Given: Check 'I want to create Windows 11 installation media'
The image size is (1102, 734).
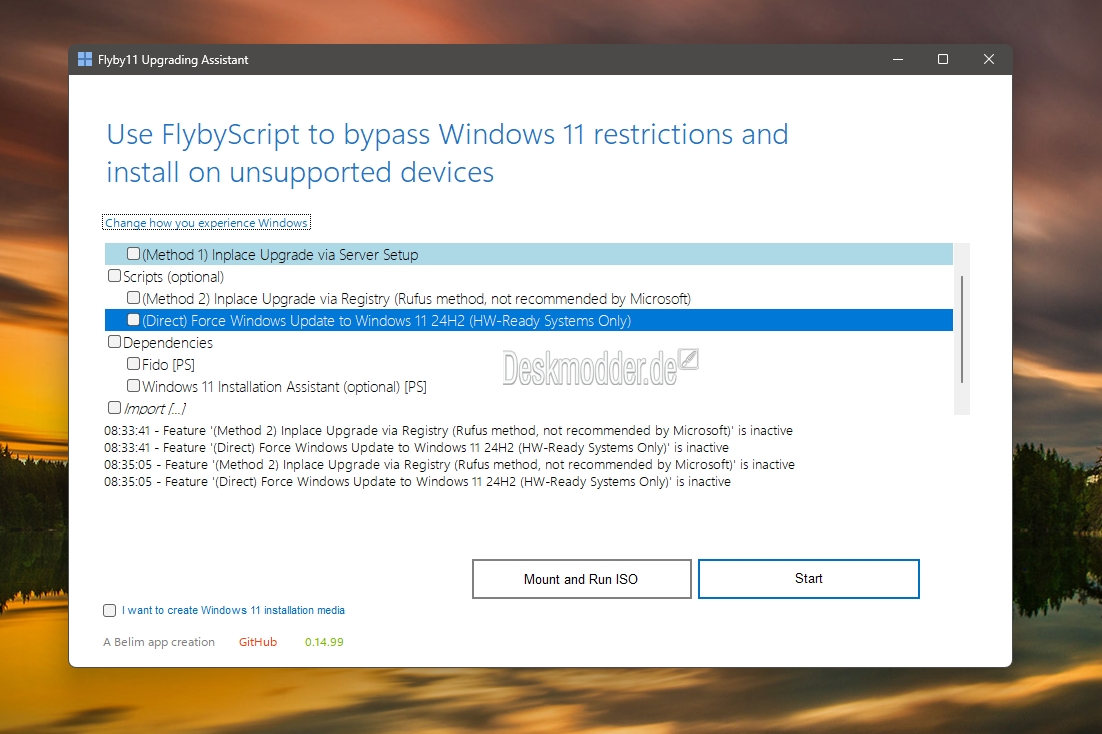Looking at the screenshot, I should click(x=110, y=610).
